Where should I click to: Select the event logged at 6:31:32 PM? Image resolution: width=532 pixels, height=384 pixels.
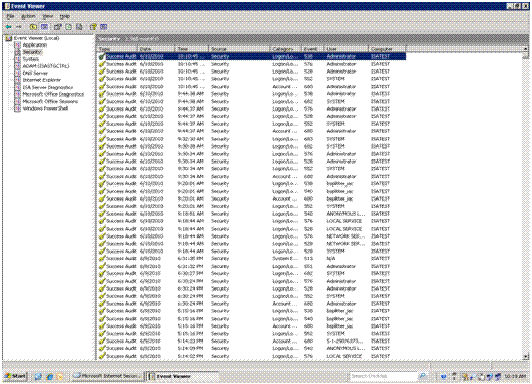click(252, 266)
